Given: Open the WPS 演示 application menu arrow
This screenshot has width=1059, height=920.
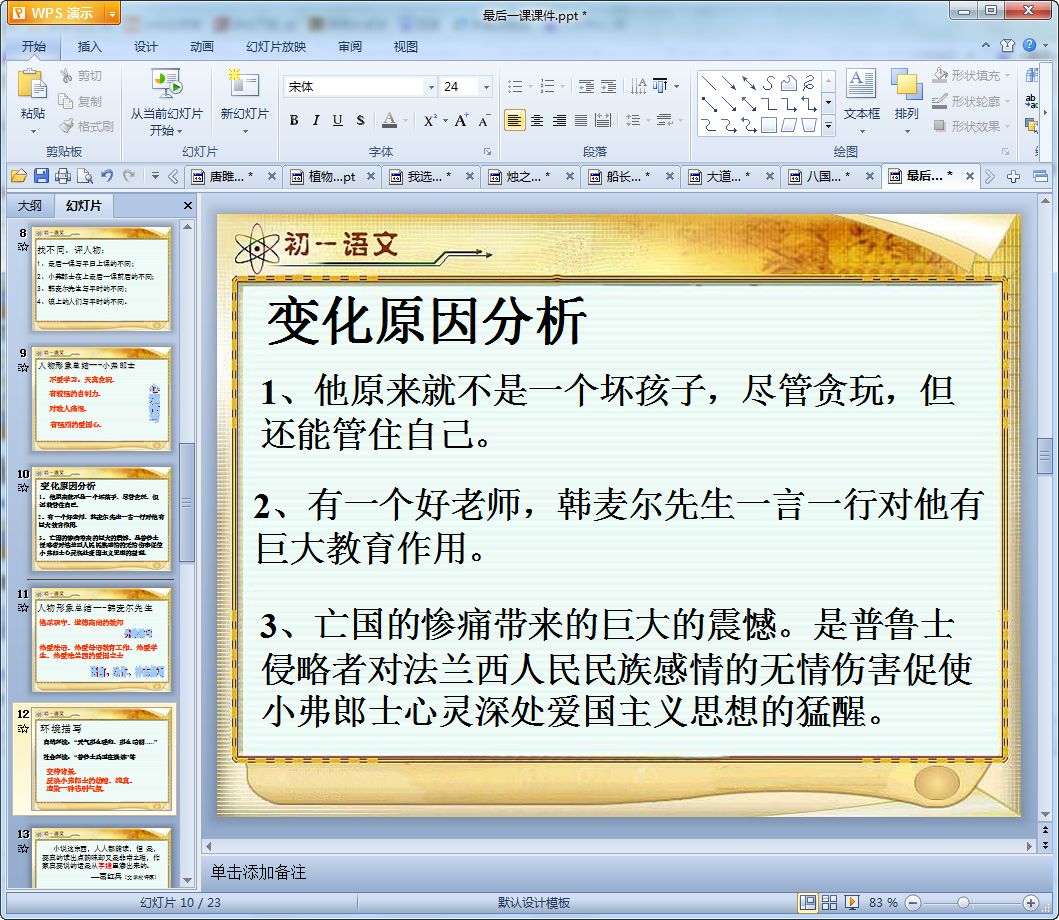Looking at the screenshot, I should pos(113,13).
